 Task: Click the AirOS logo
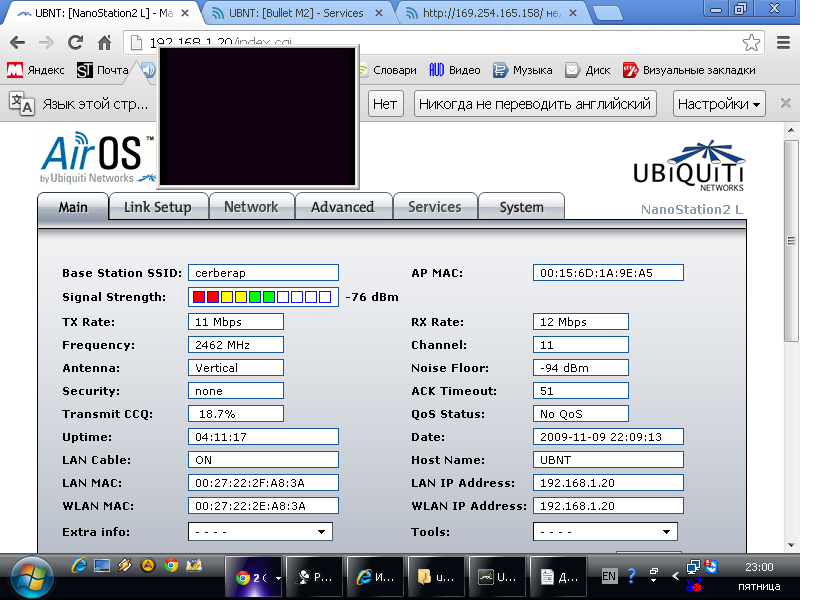tap(98, 157)
